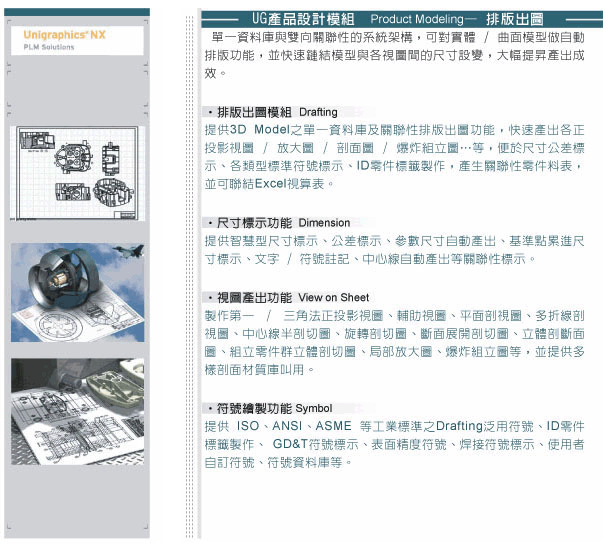Click the 'UG產品設計模組 Product Modeling' header banner

click(x=402, y=19)
